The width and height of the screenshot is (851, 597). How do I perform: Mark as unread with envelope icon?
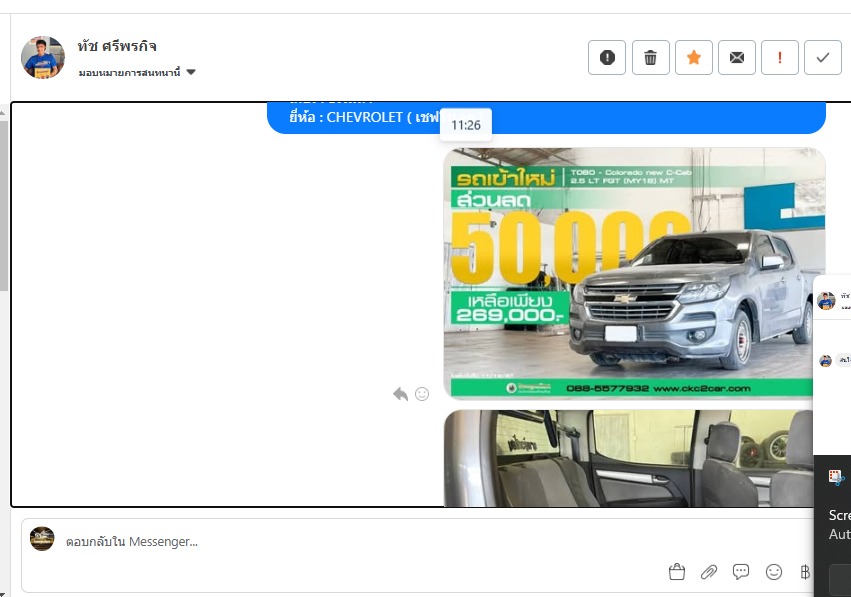tap(736, 58)
